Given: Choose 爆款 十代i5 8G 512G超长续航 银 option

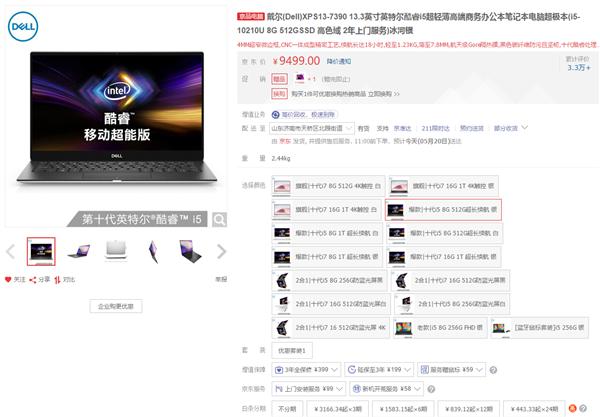Looking at the screenshot, I should point(443,210).
